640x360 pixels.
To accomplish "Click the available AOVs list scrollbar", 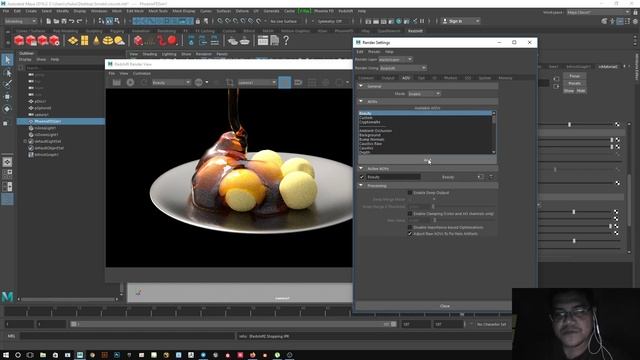I will [x=494, y=132].
